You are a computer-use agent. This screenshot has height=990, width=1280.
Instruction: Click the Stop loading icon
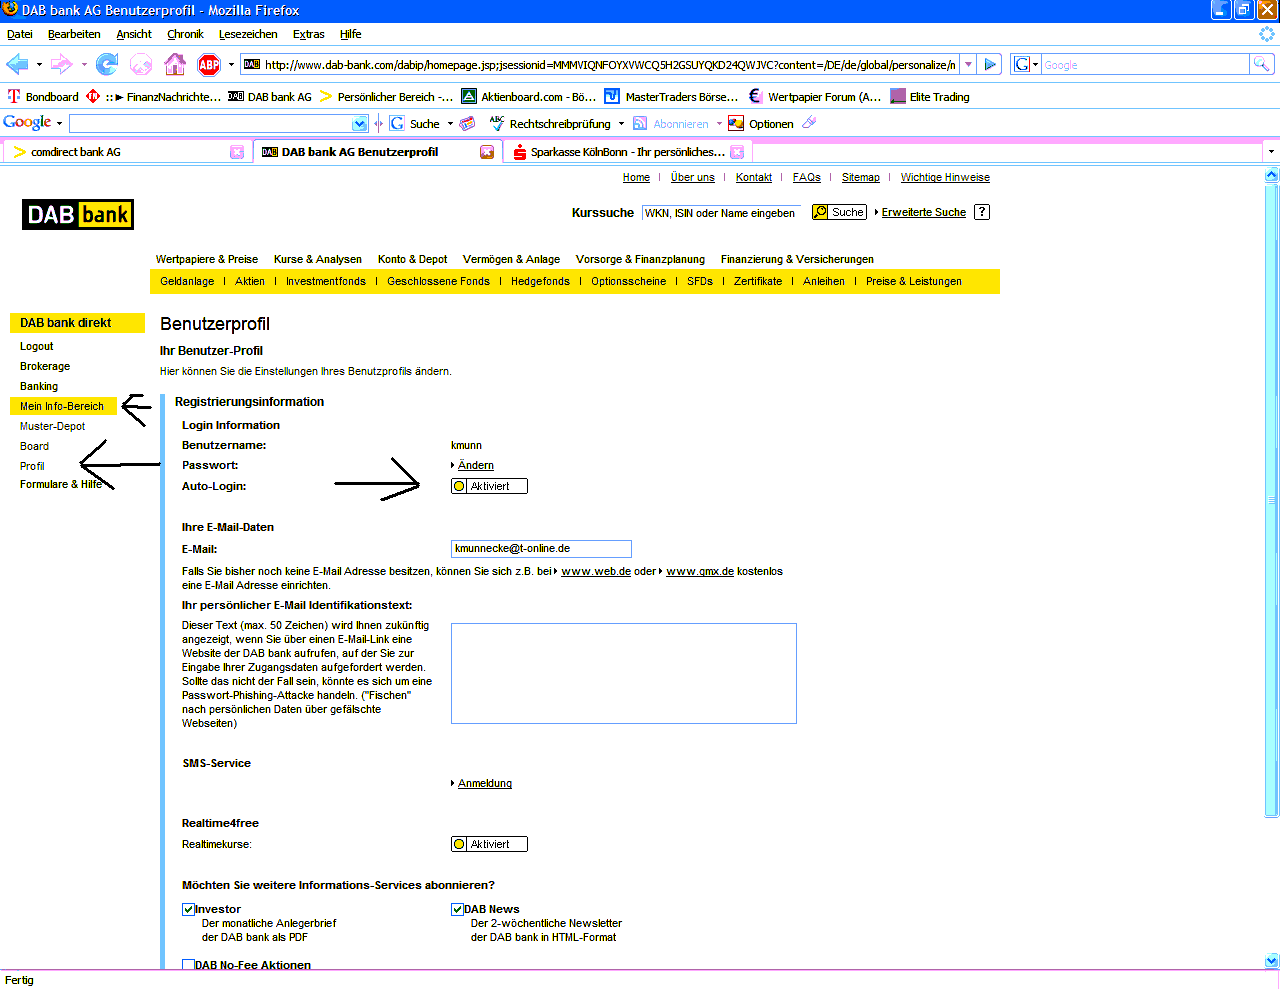tap(141, 65)
